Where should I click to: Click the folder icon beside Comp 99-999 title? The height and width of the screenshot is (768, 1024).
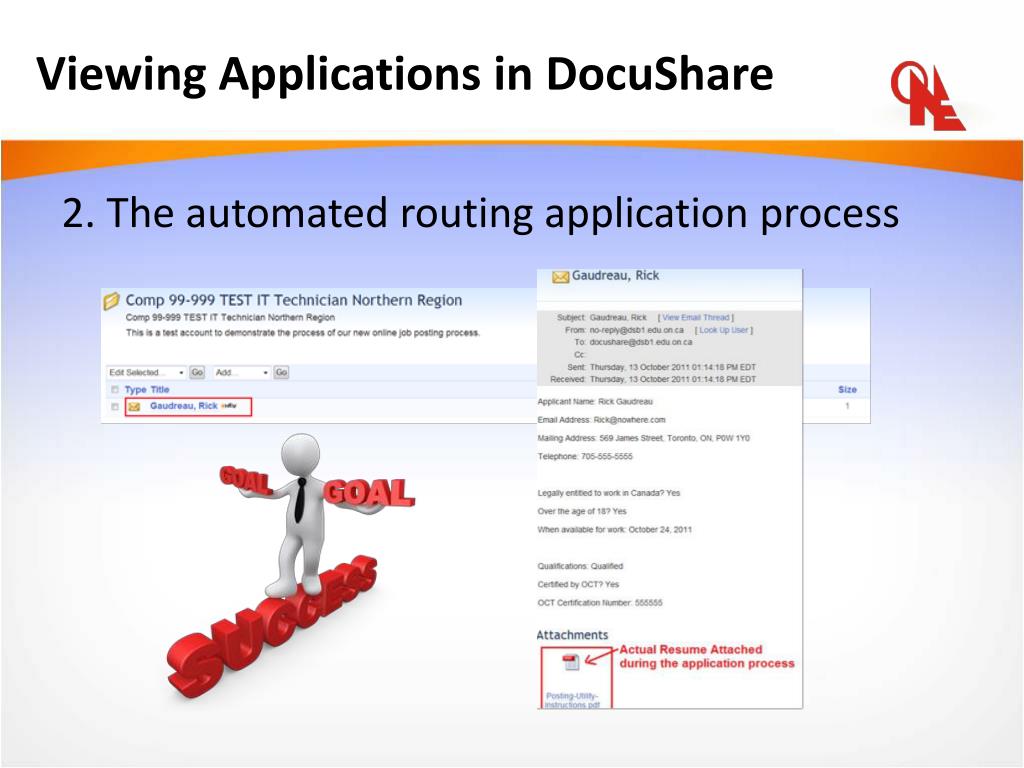[x=111, y=301]
